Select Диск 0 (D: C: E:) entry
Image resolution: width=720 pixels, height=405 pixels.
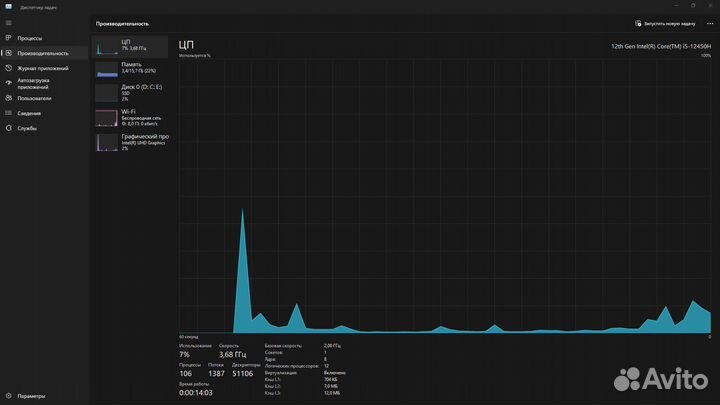pos(131,92)
